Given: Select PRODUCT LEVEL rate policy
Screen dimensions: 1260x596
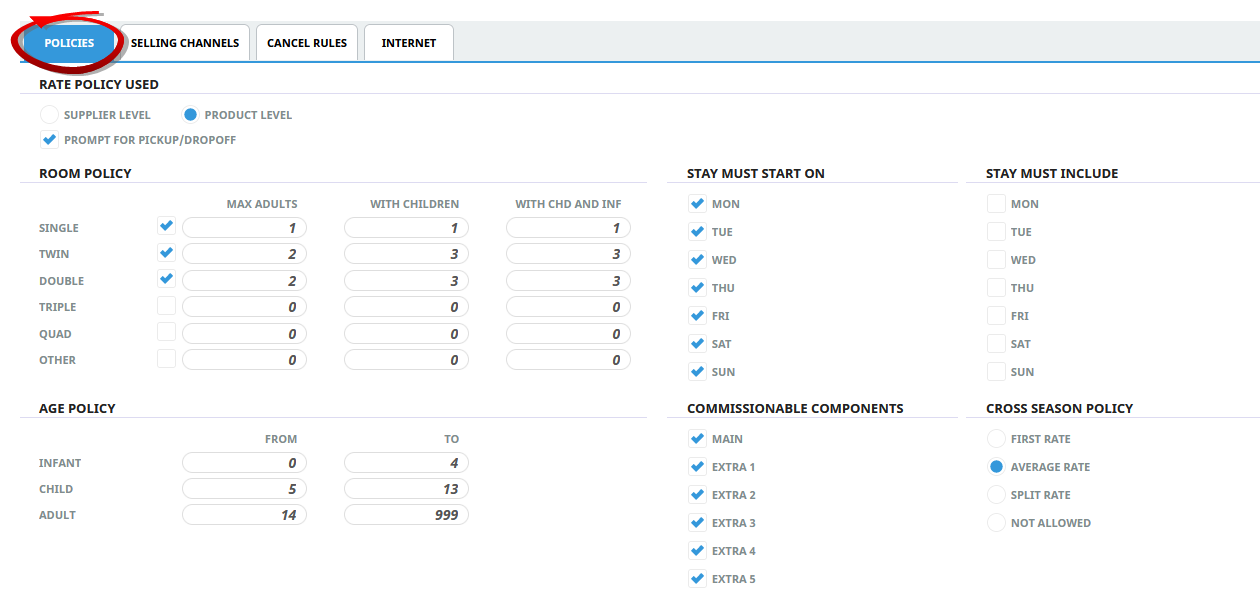Looking at the screenshot, I should [x=190, y=114].
